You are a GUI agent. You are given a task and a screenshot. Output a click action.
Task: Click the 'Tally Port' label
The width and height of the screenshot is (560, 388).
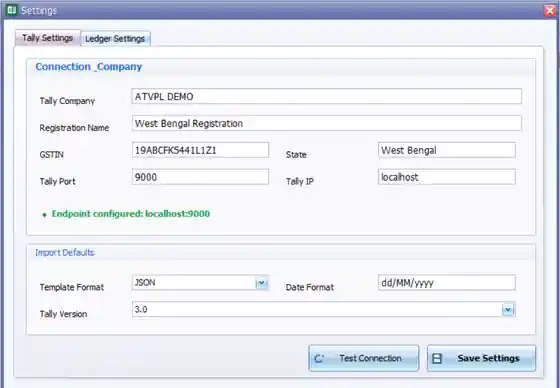[x=58, y=181]
